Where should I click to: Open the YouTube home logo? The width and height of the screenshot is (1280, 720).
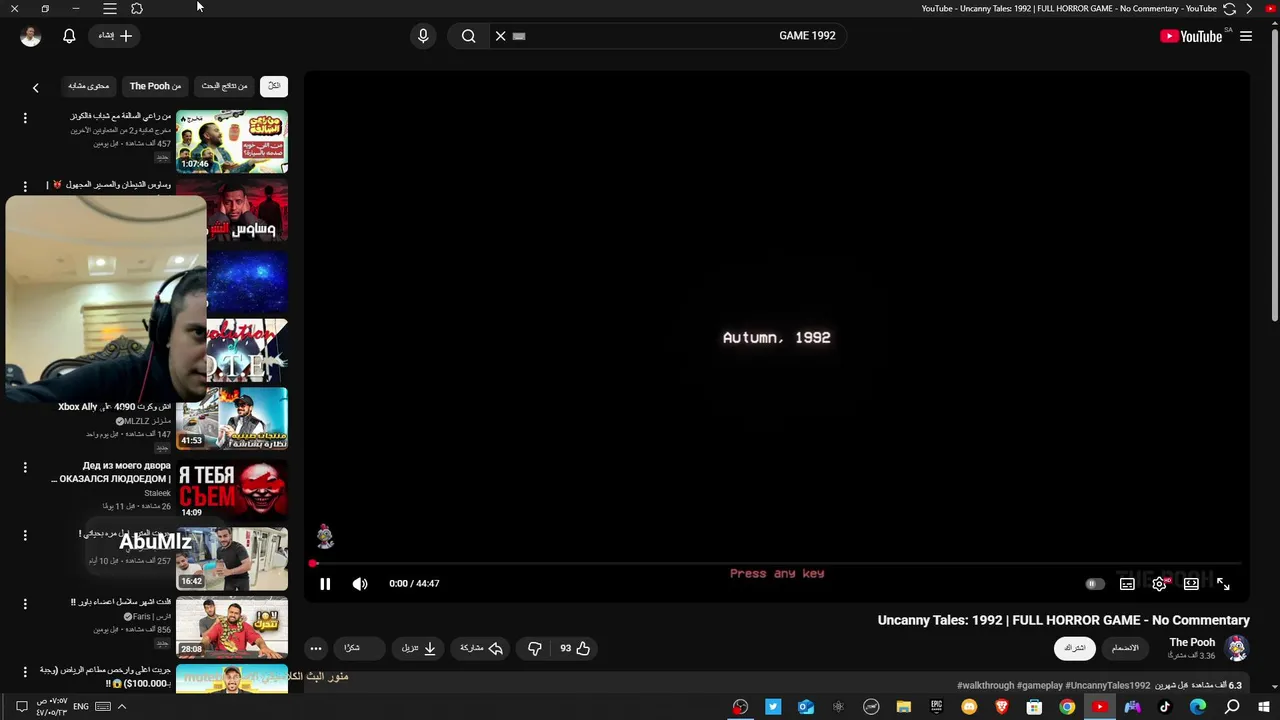1191,36
